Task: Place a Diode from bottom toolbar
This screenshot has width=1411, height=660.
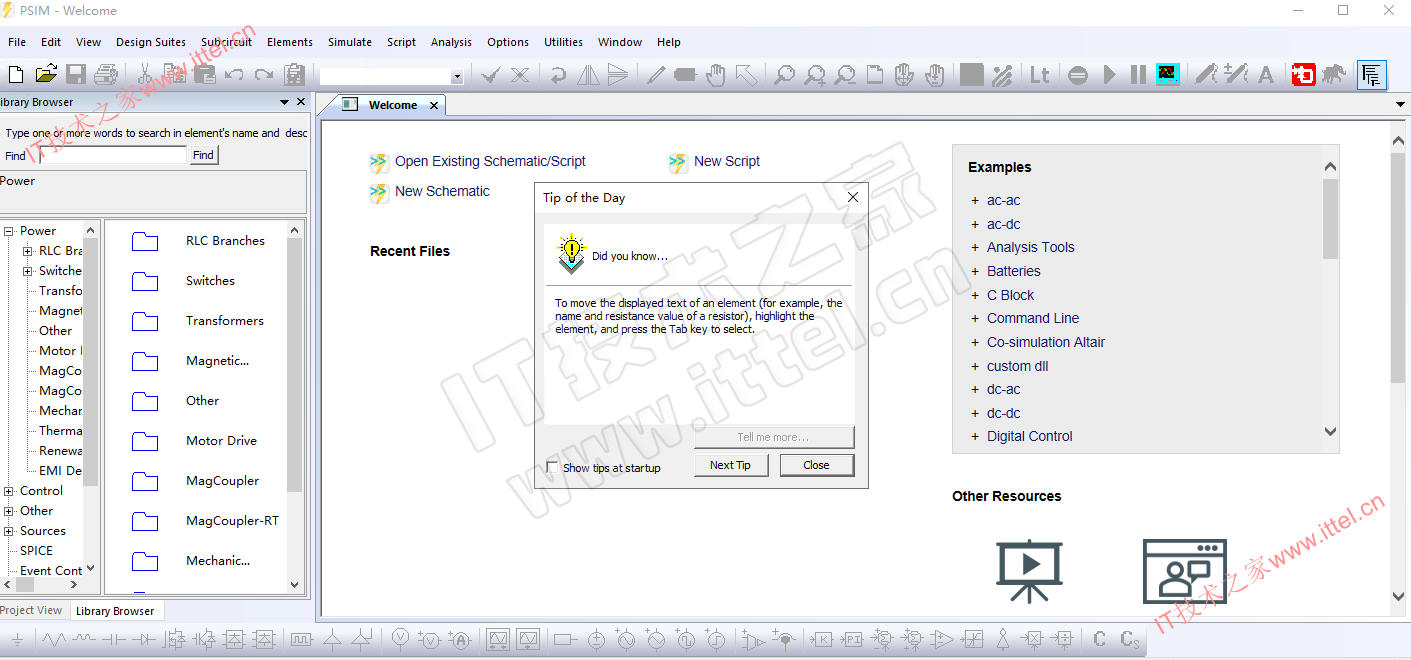Action: tap(146, 639)
